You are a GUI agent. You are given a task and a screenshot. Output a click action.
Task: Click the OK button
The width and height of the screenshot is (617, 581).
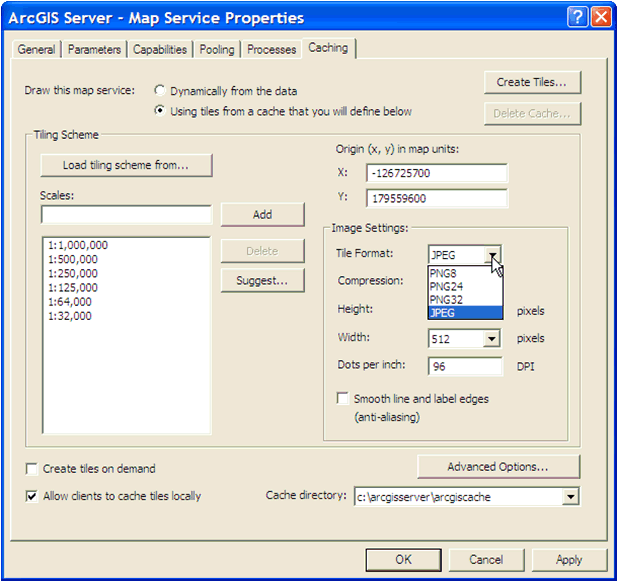click(404, 560)
